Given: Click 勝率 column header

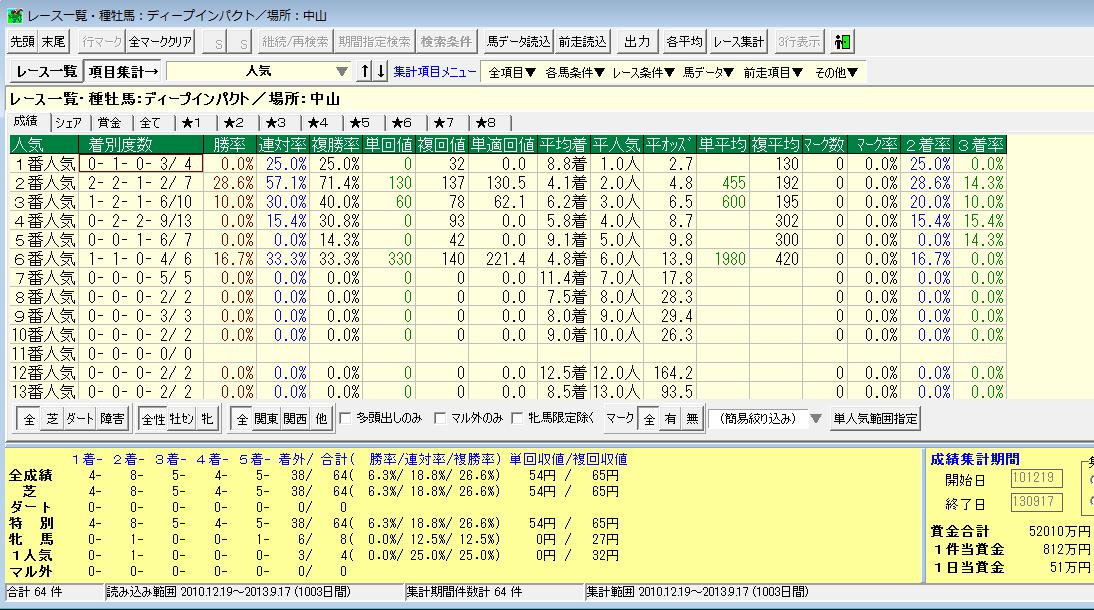Looking at the screenshot, I should [x=230, y=144].
